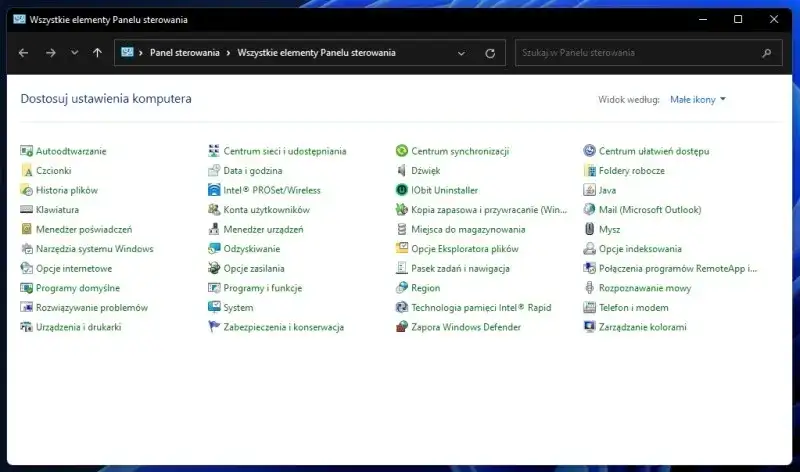The height and width of the screenshot is (472, 800).
Task: Open the Opcje indeksowania link
Action: pyautogui.click(x=640, y=249)
